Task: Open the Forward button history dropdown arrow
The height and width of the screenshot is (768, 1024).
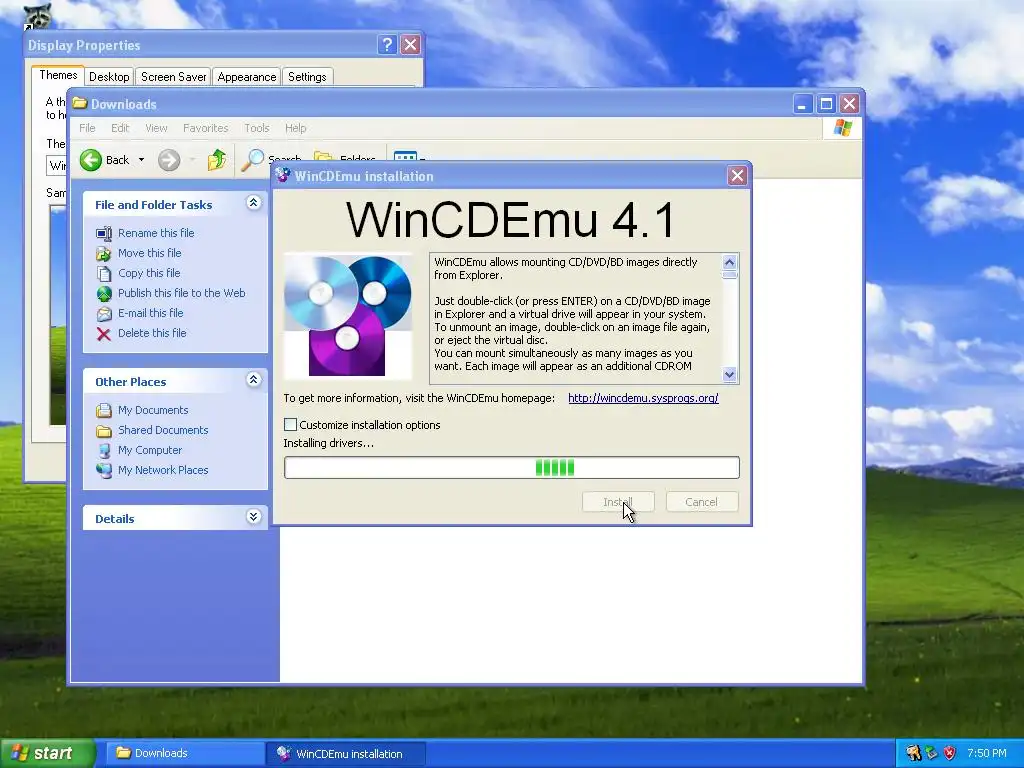Action: [x=192, y=160]
